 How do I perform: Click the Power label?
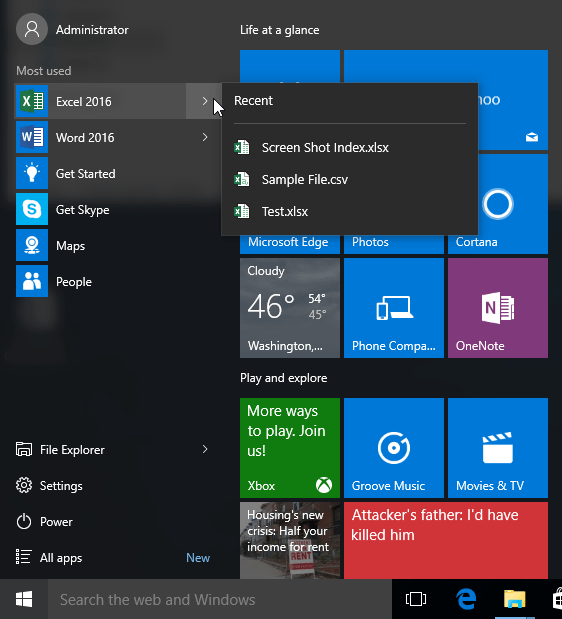56,522
